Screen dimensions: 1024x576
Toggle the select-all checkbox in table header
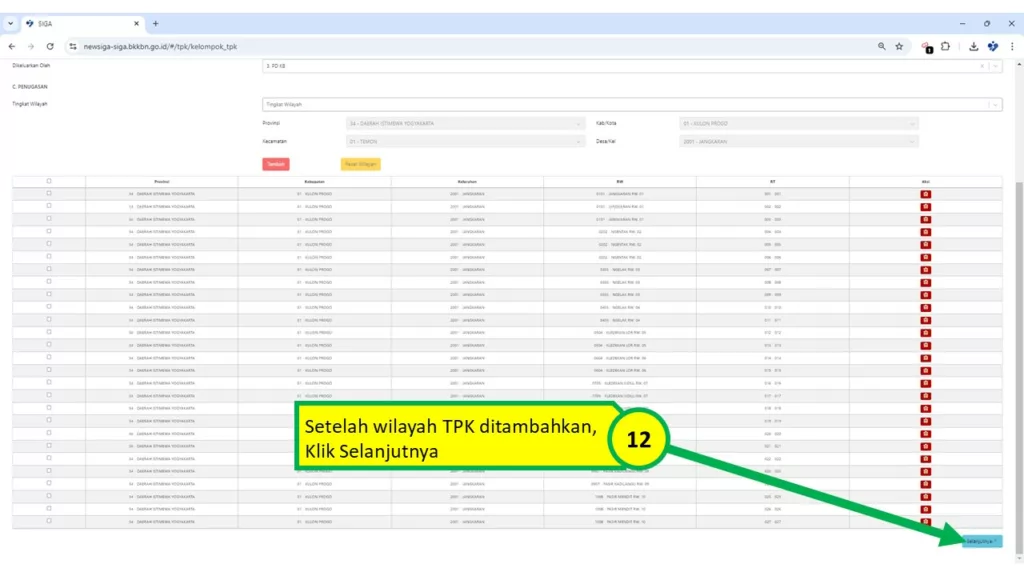(x=49, y=181)
